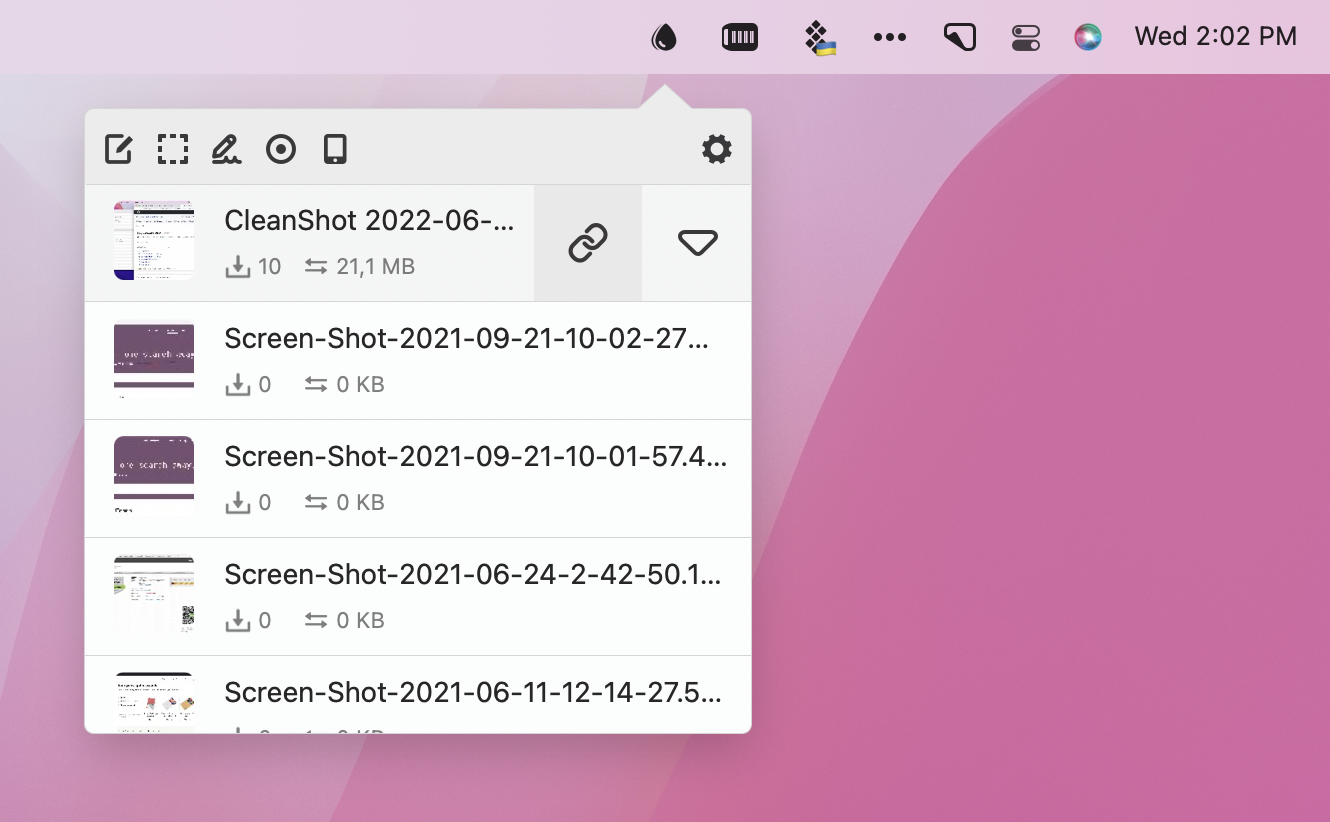
Task: Select Screen-Shot-2021-09-21-10-01-57.4 file name
Action: click(475, 457)
